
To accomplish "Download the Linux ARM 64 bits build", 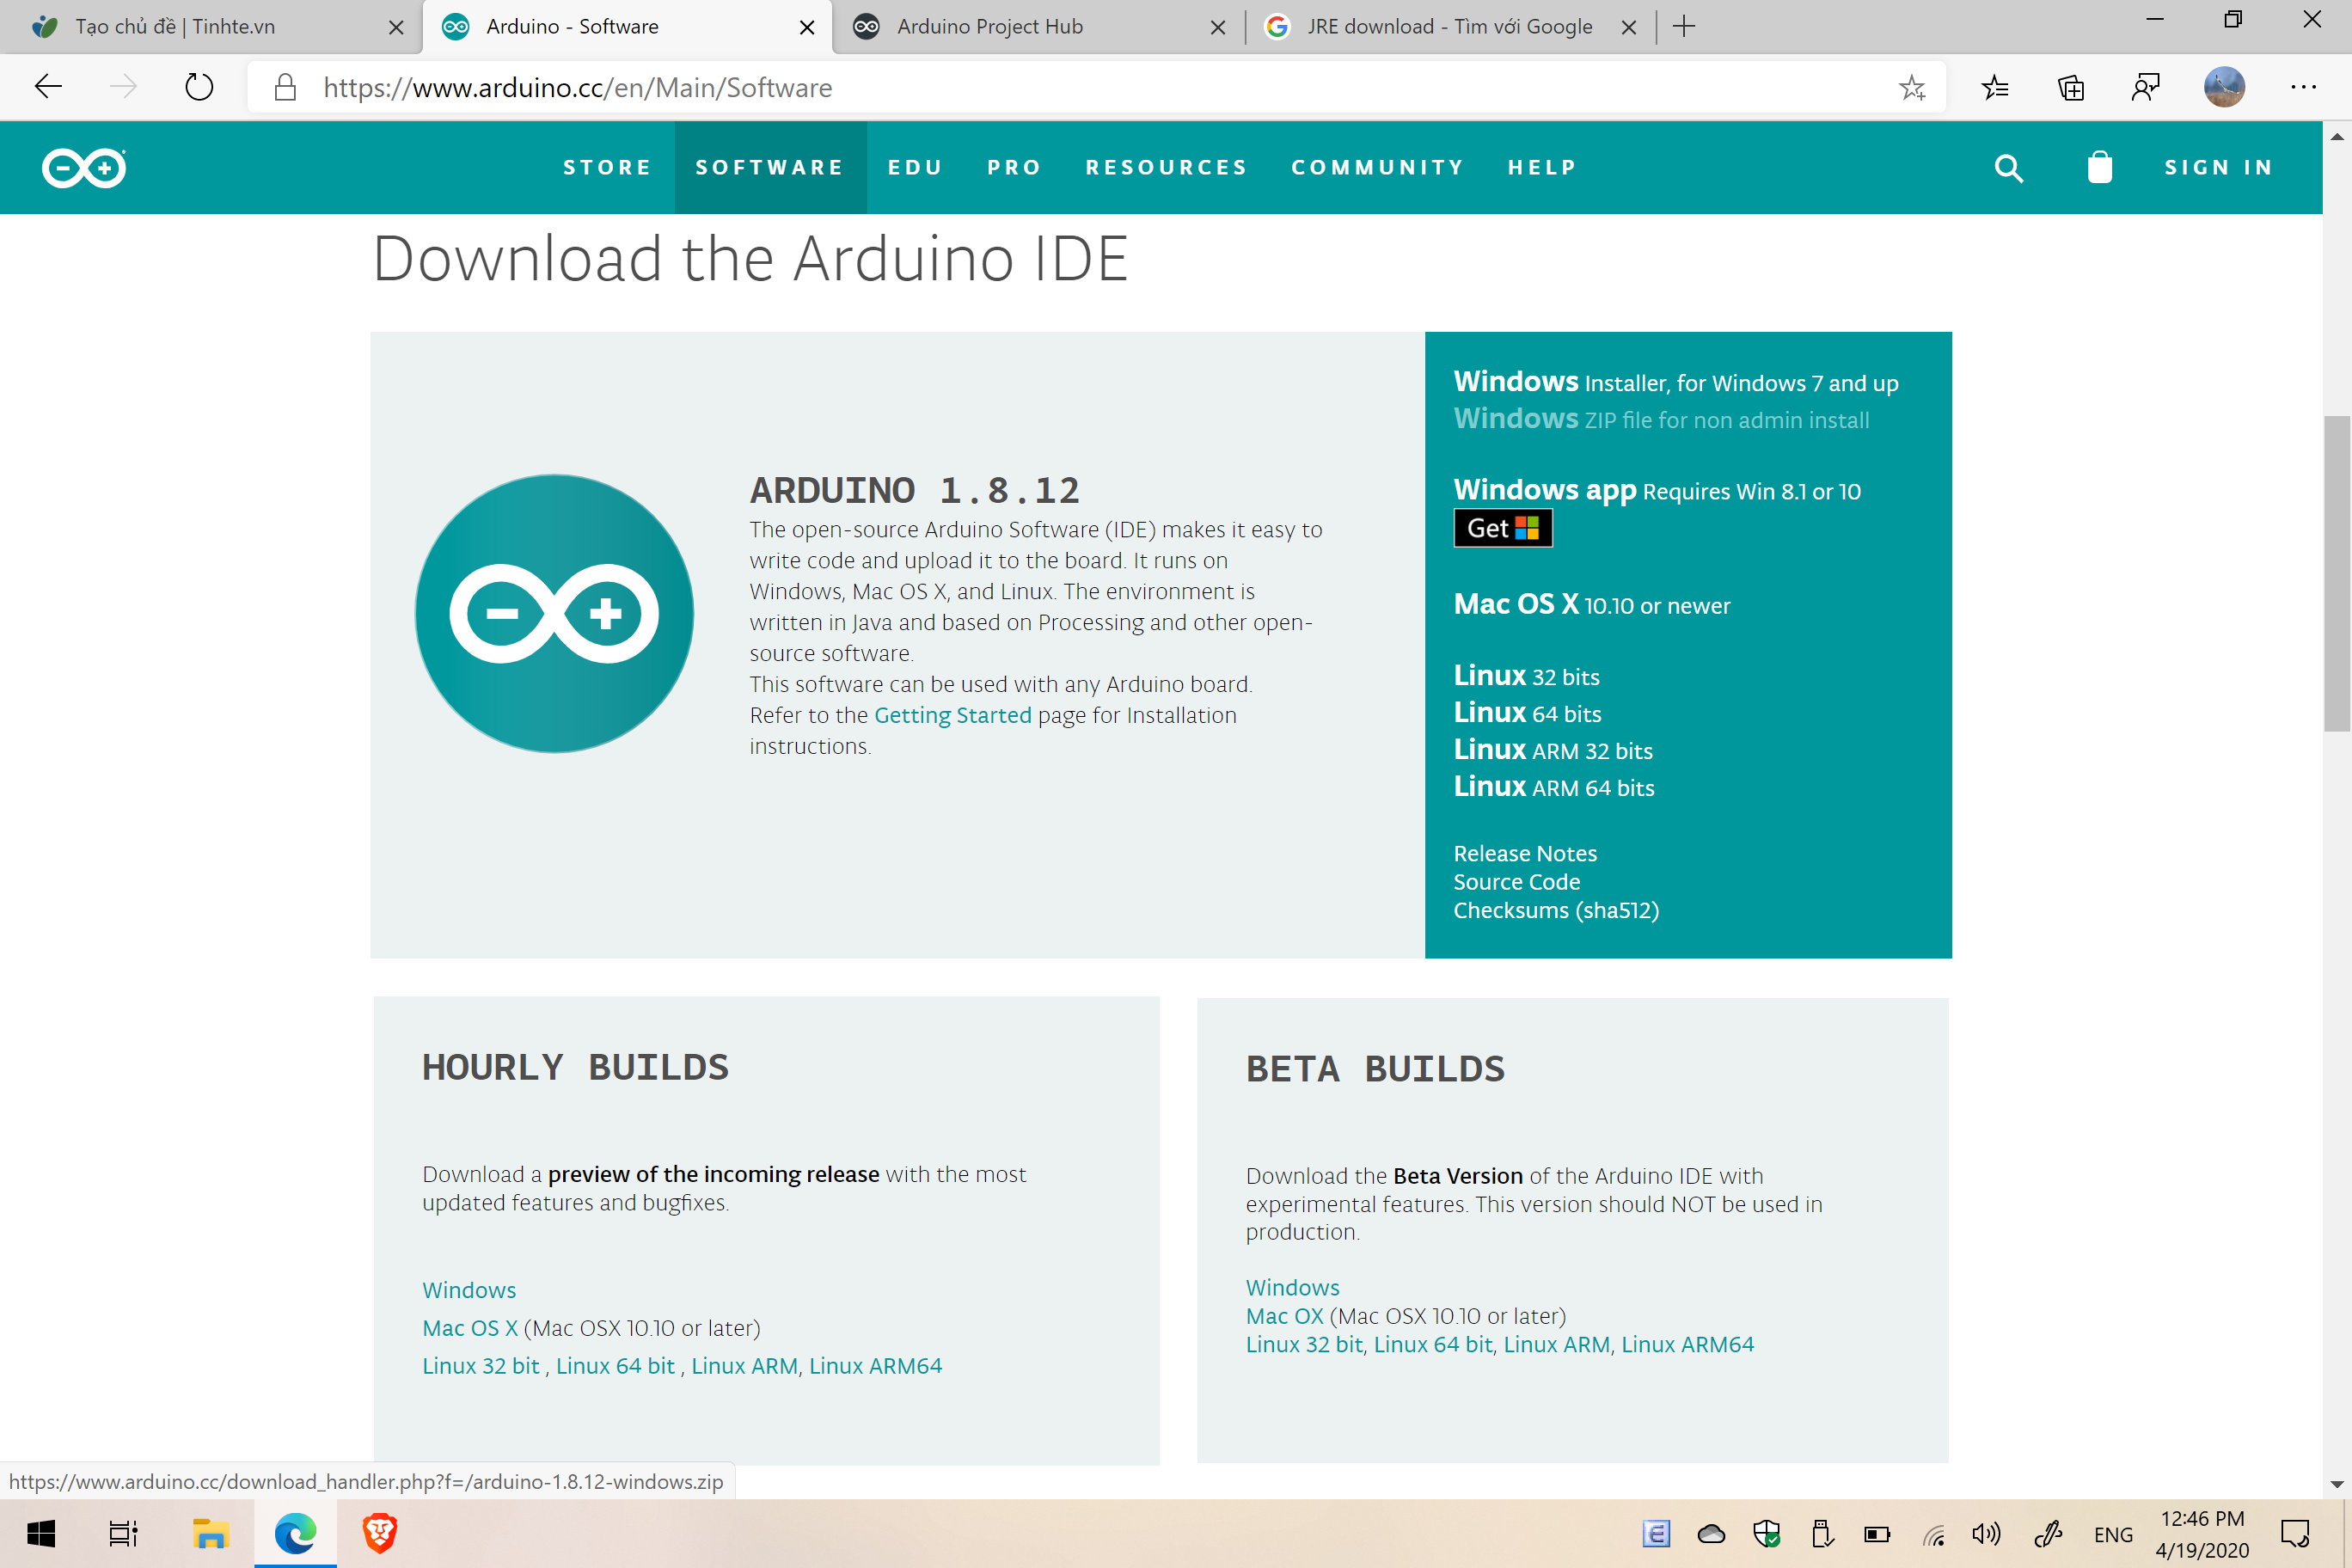I will [x=1554, y=787].
